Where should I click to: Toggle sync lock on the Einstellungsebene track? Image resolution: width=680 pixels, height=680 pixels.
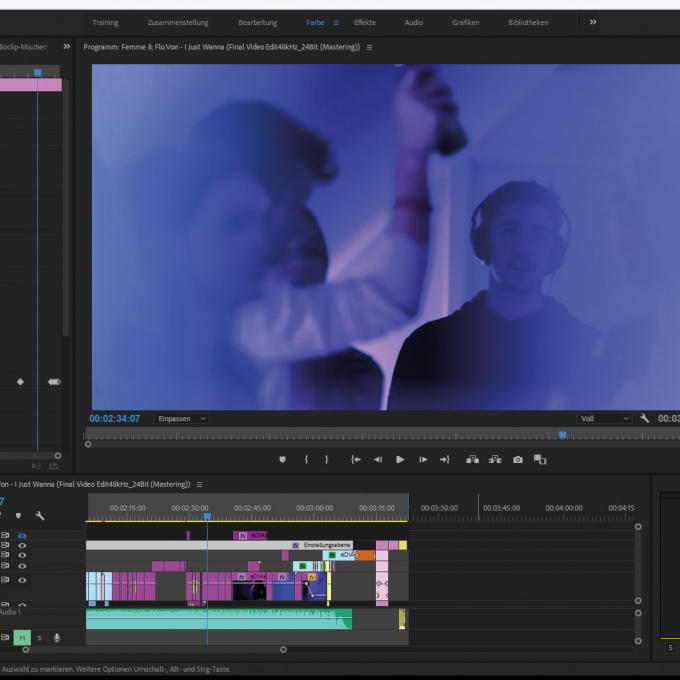pyautogui.click(x=5, y=545)
